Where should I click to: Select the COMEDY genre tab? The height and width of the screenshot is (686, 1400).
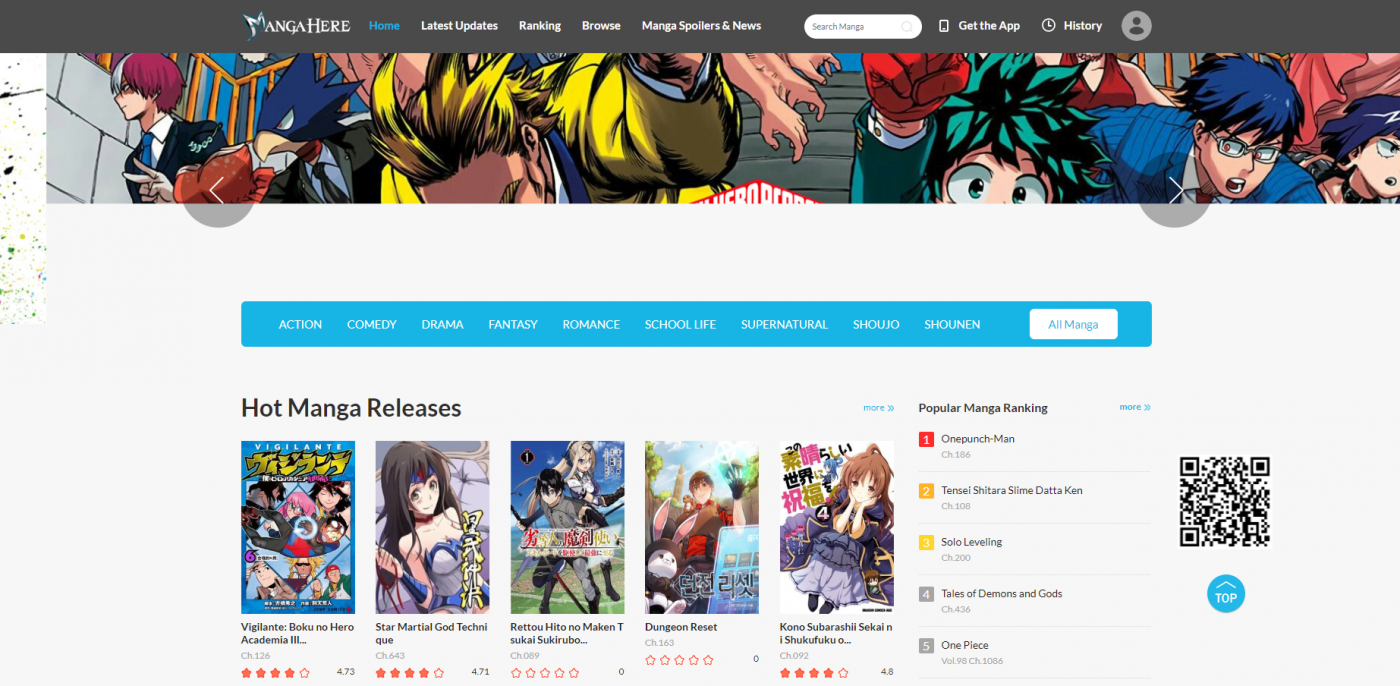[372, 324]
